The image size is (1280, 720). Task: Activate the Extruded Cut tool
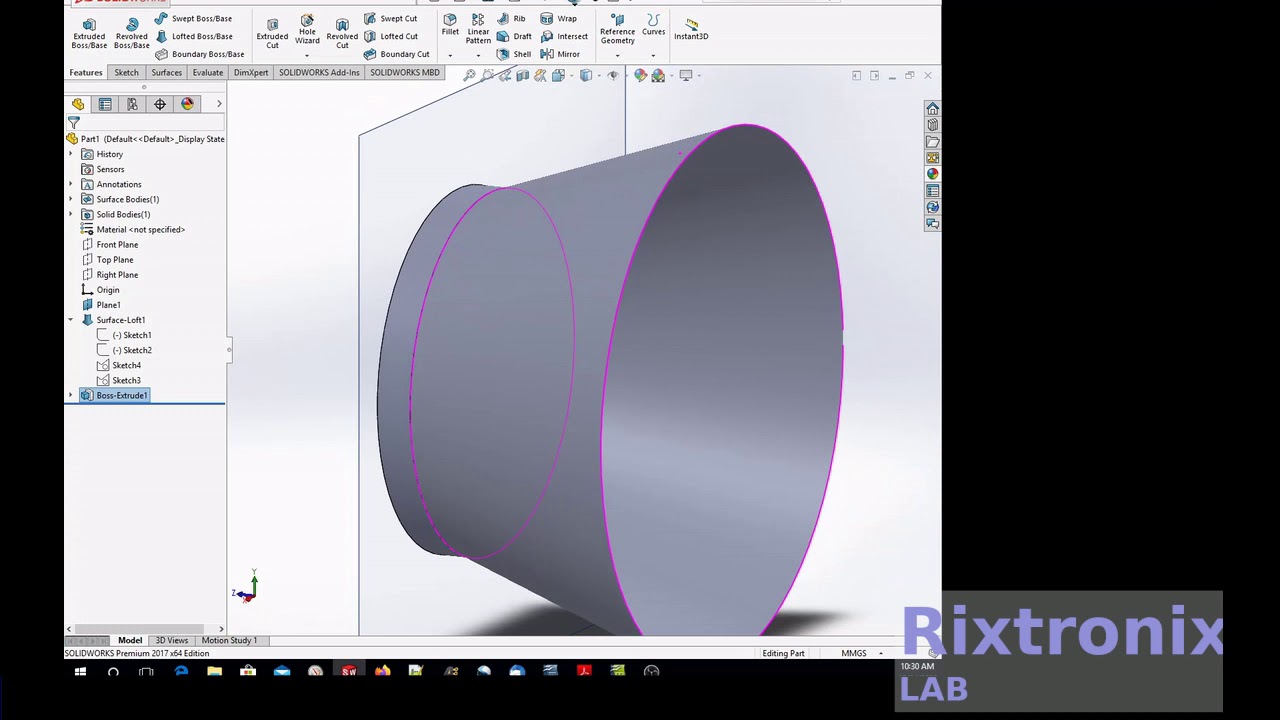pos(272,33)
